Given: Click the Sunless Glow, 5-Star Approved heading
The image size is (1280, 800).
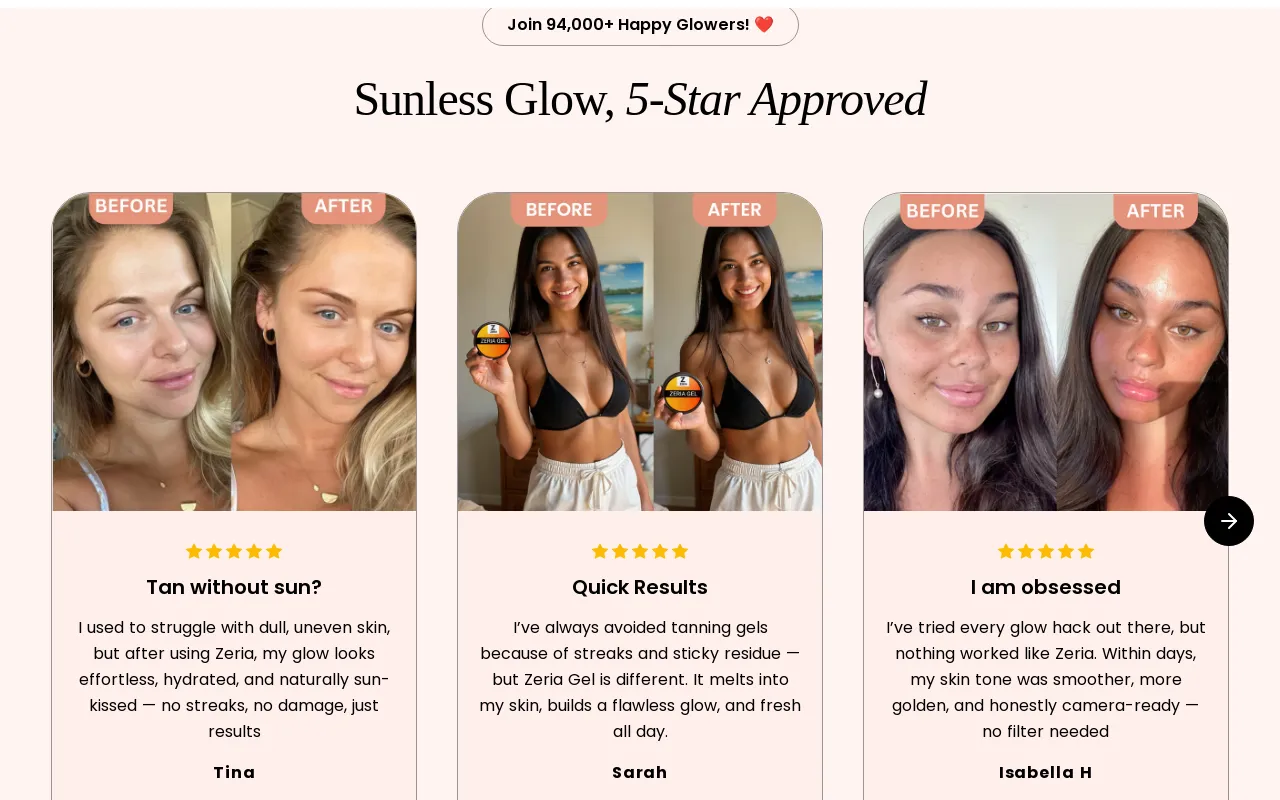Looking at the screenshot, I should click(x=640, y=99).
